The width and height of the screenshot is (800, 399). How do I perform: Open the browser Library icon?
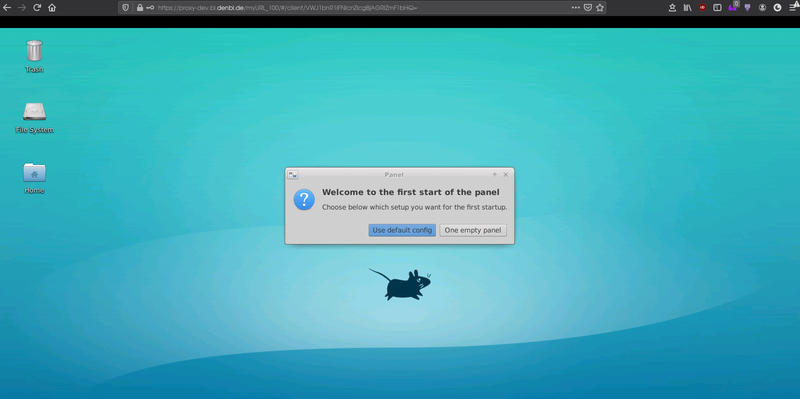click(687, 8)
